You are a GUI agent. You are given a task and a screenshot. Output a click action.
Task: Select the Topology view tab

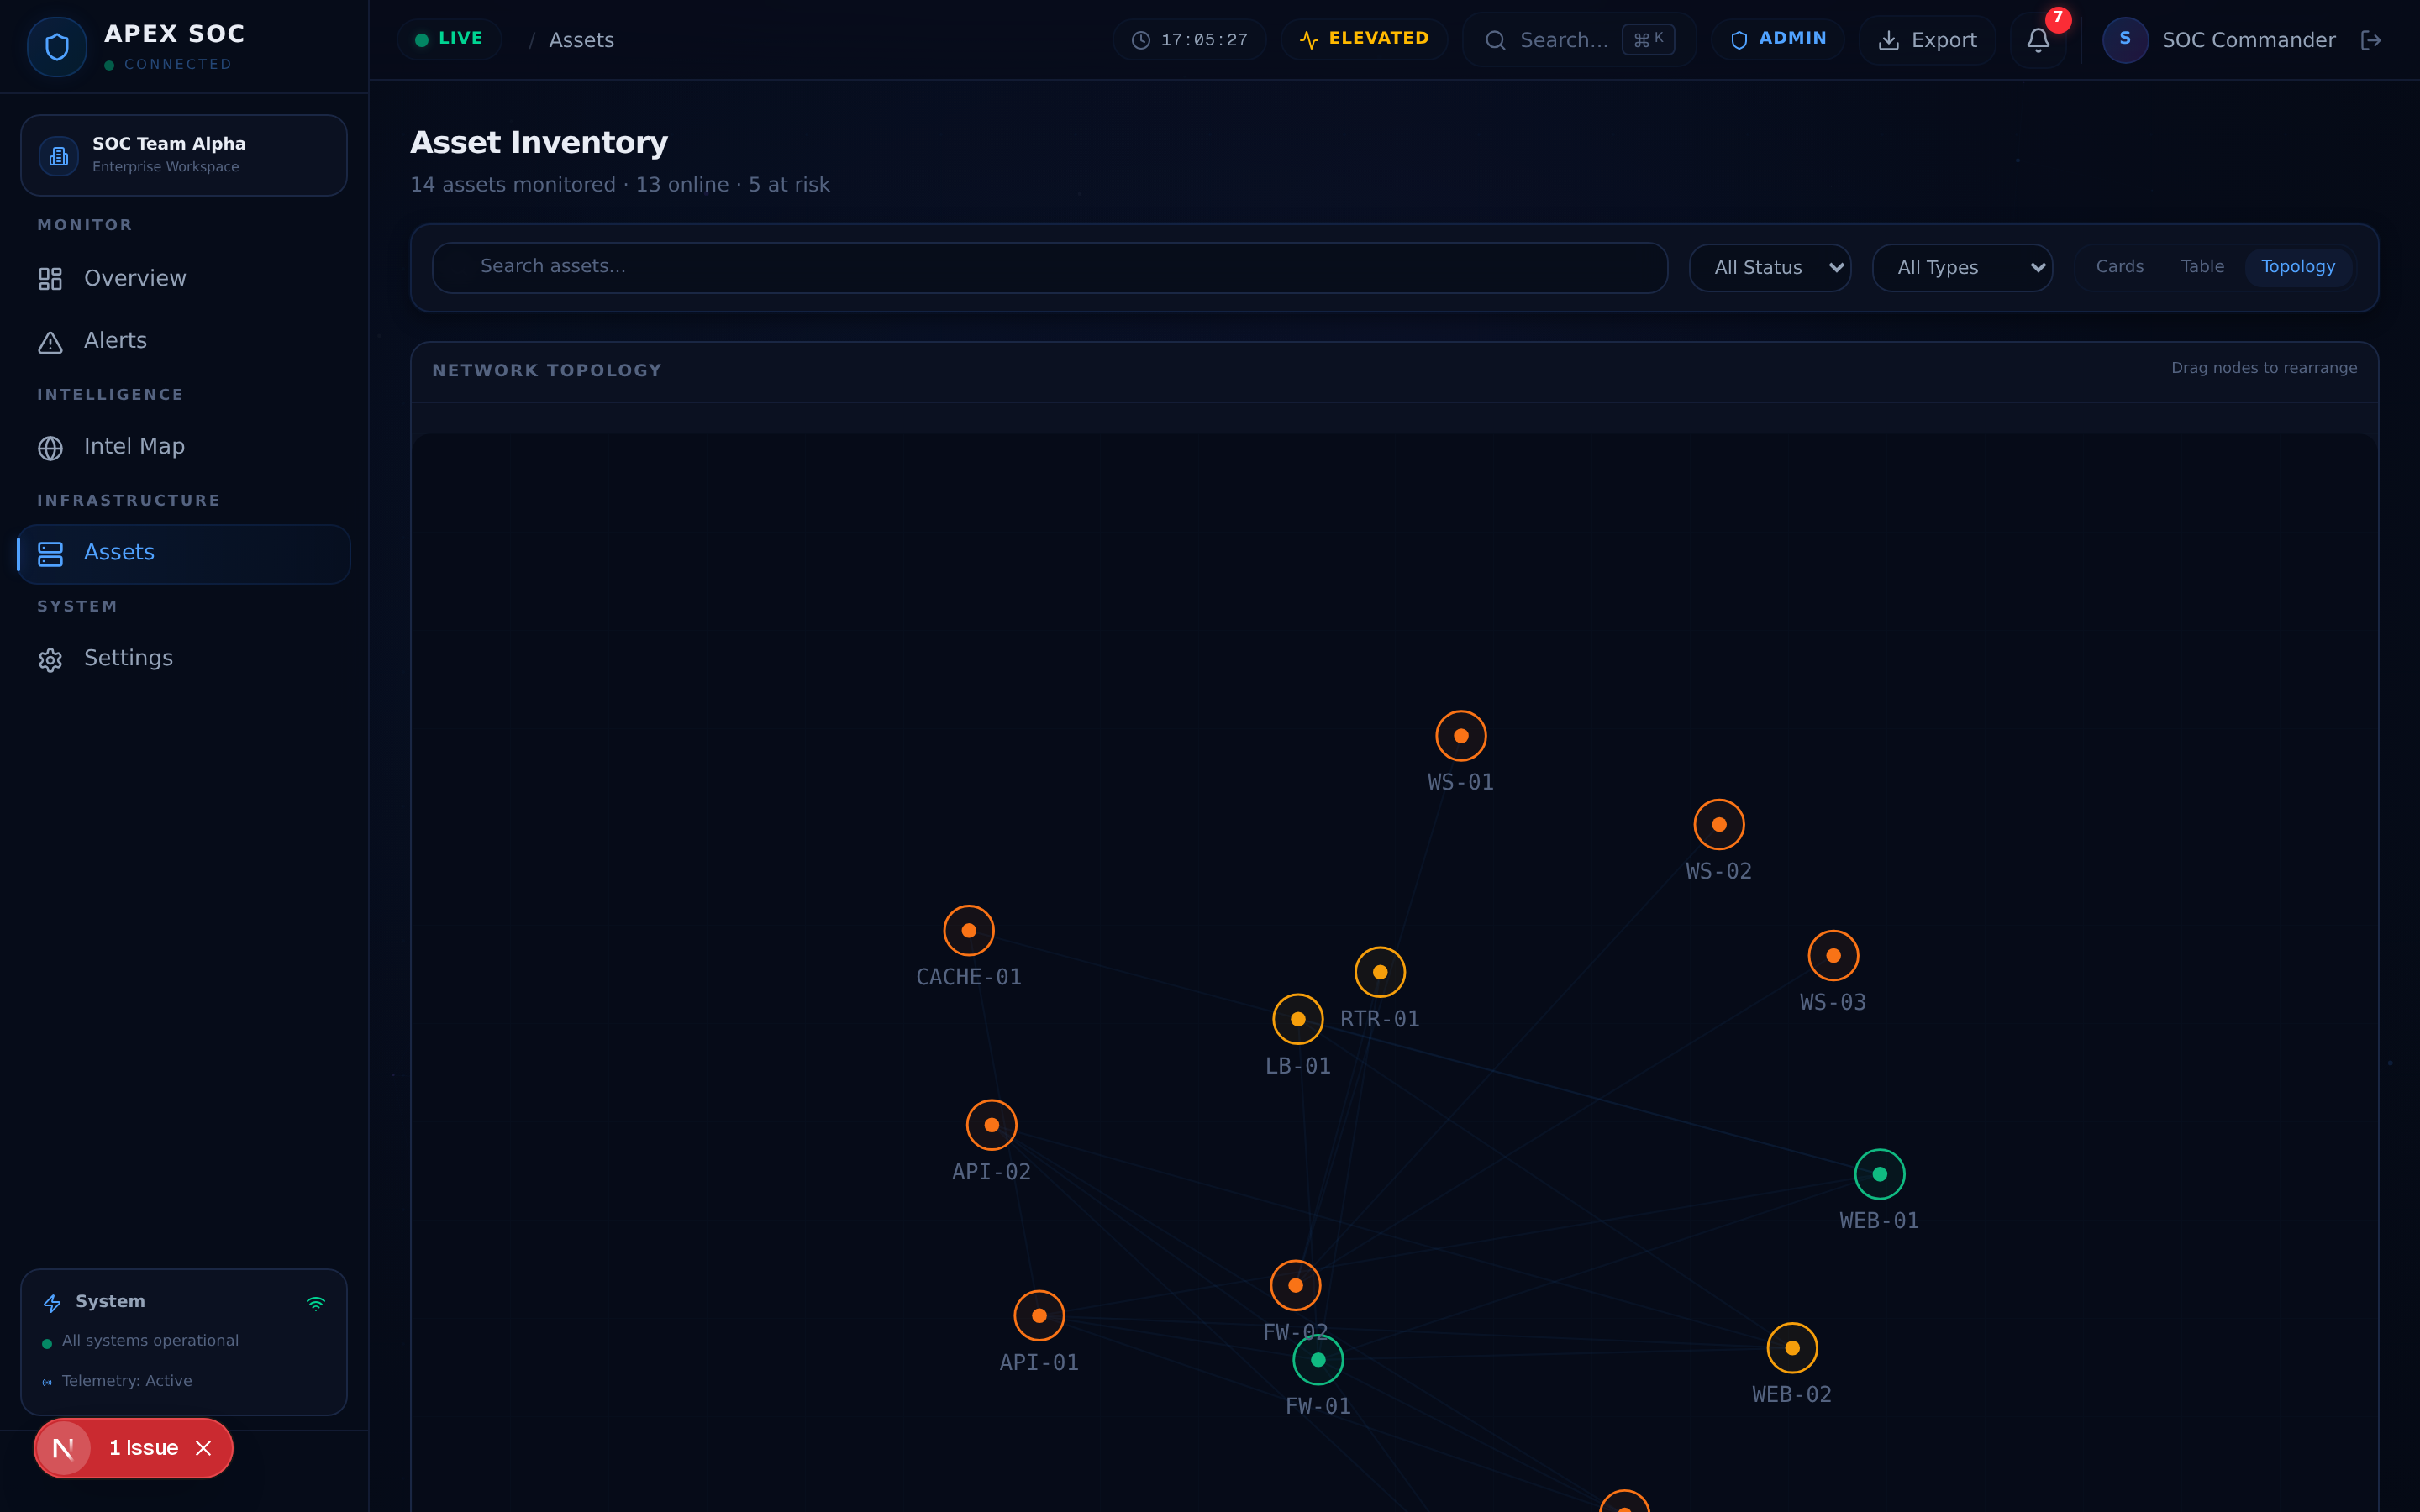pos(2298,267)
